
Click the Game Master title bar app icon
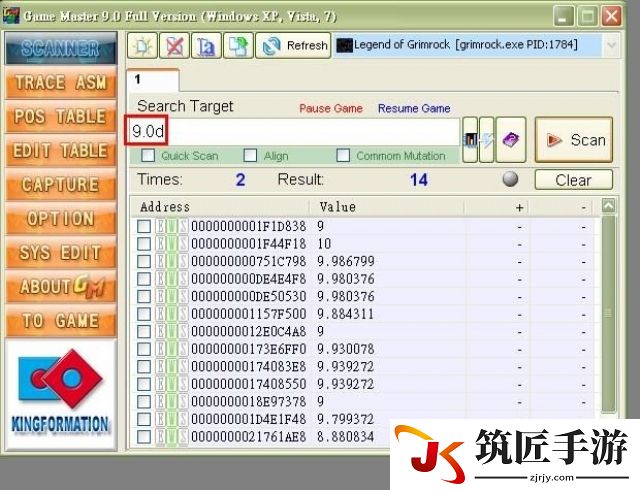pyautogui.click(x=11, y=16)
